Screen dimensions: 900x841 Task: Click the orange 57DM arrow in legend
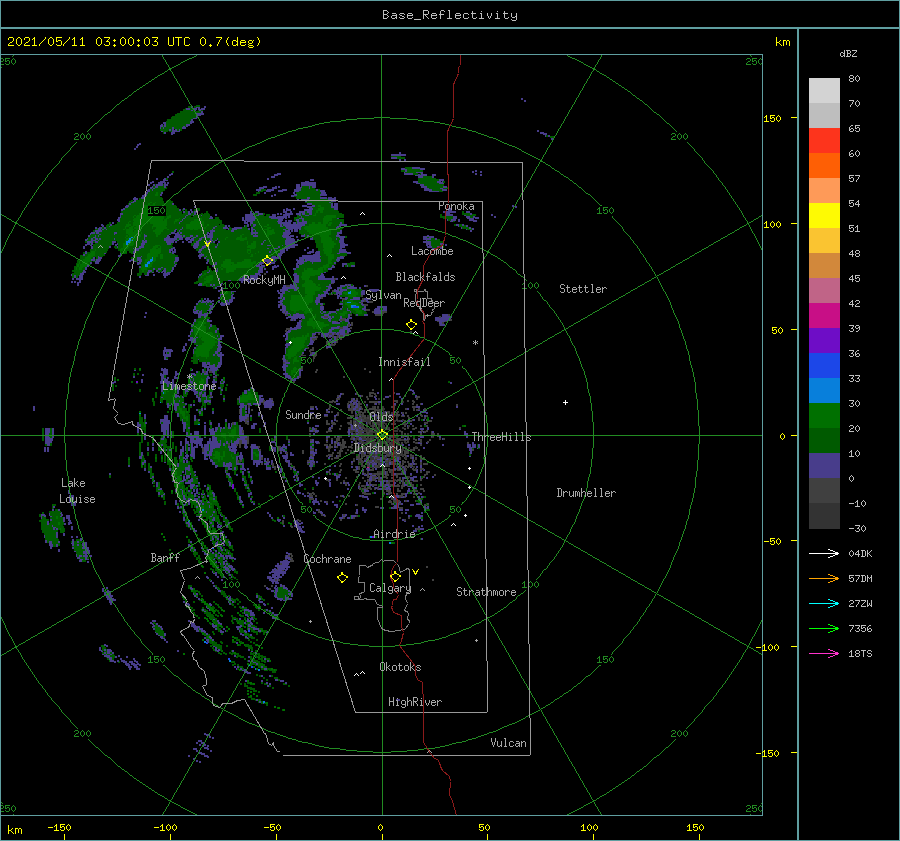click(x=824, y=579)
